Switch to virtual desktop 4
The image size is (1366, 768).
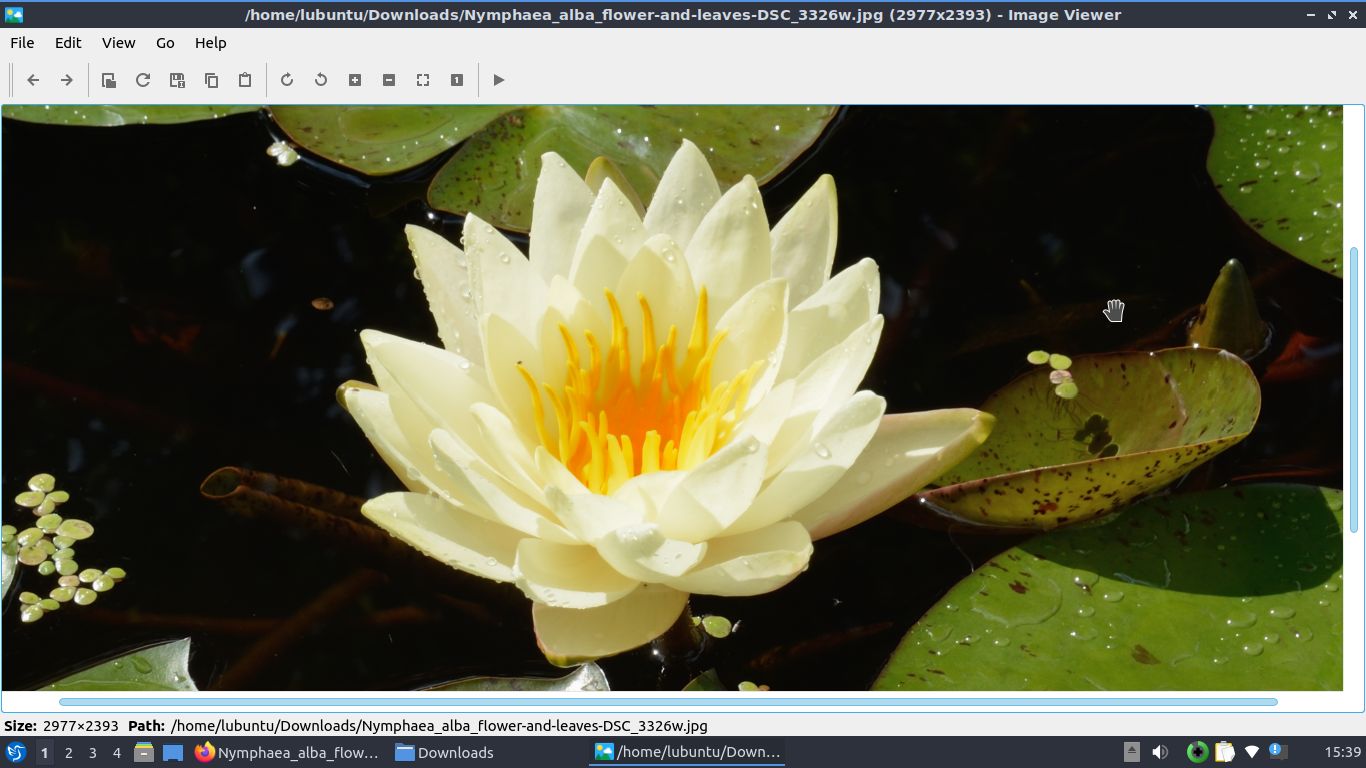pos(116,753)
